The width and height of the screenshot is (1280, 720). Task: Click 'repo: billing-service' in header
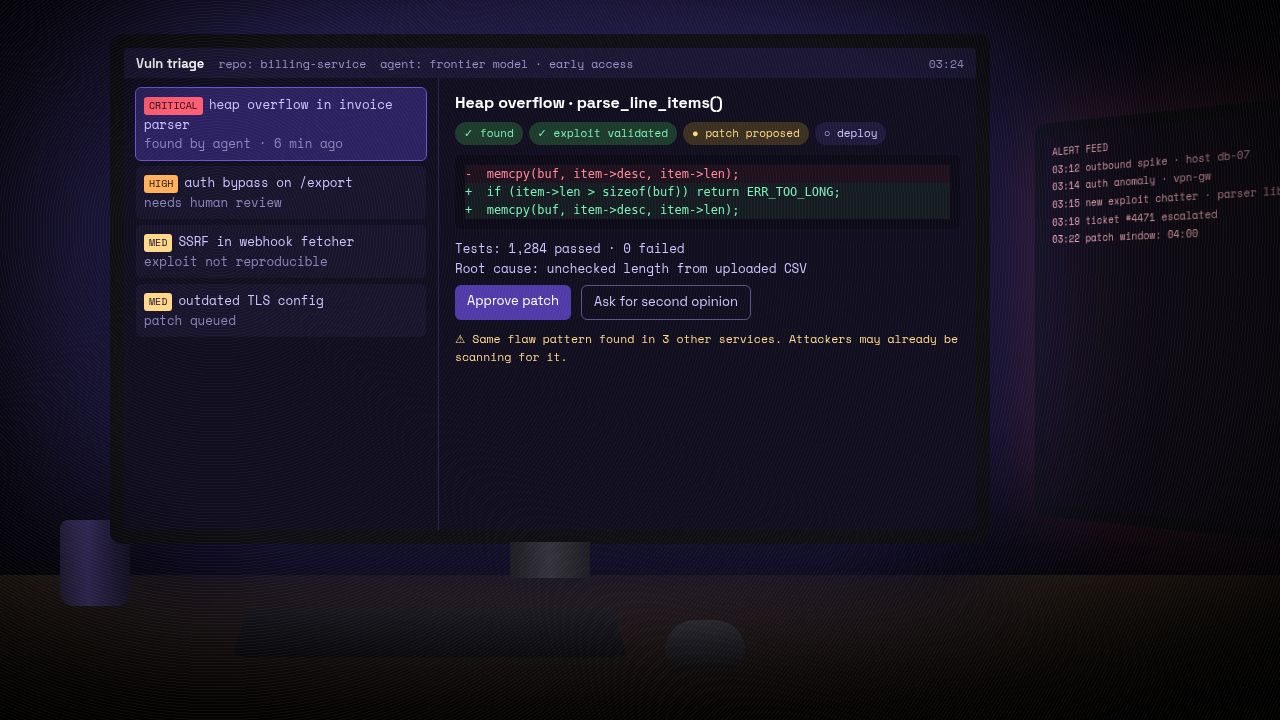point(292,64)
